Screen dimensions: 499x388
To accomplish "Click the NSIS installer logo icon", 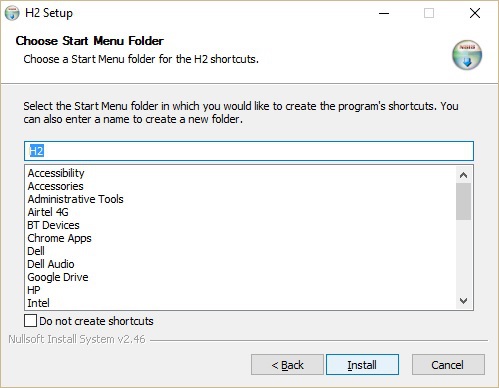I will coord(467,55).
